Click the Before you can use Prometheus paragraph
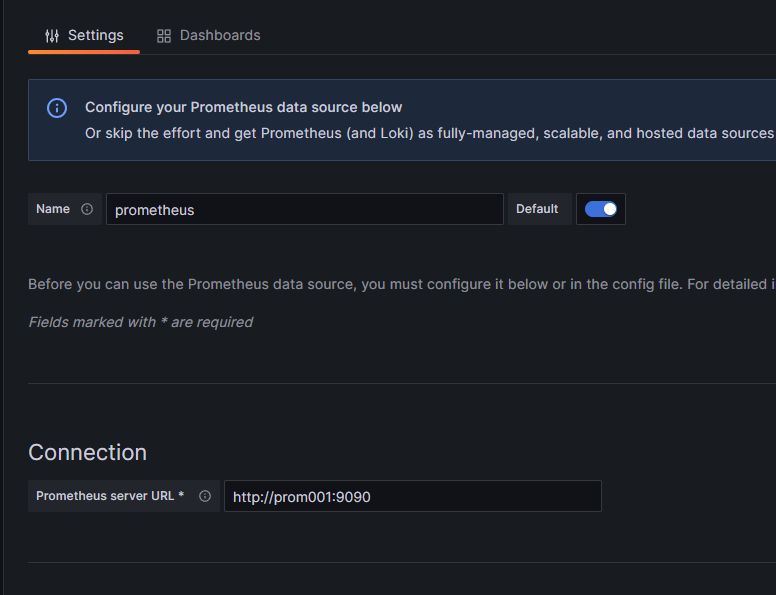This screenshot has height=595, width=776. tap(402, 284)
